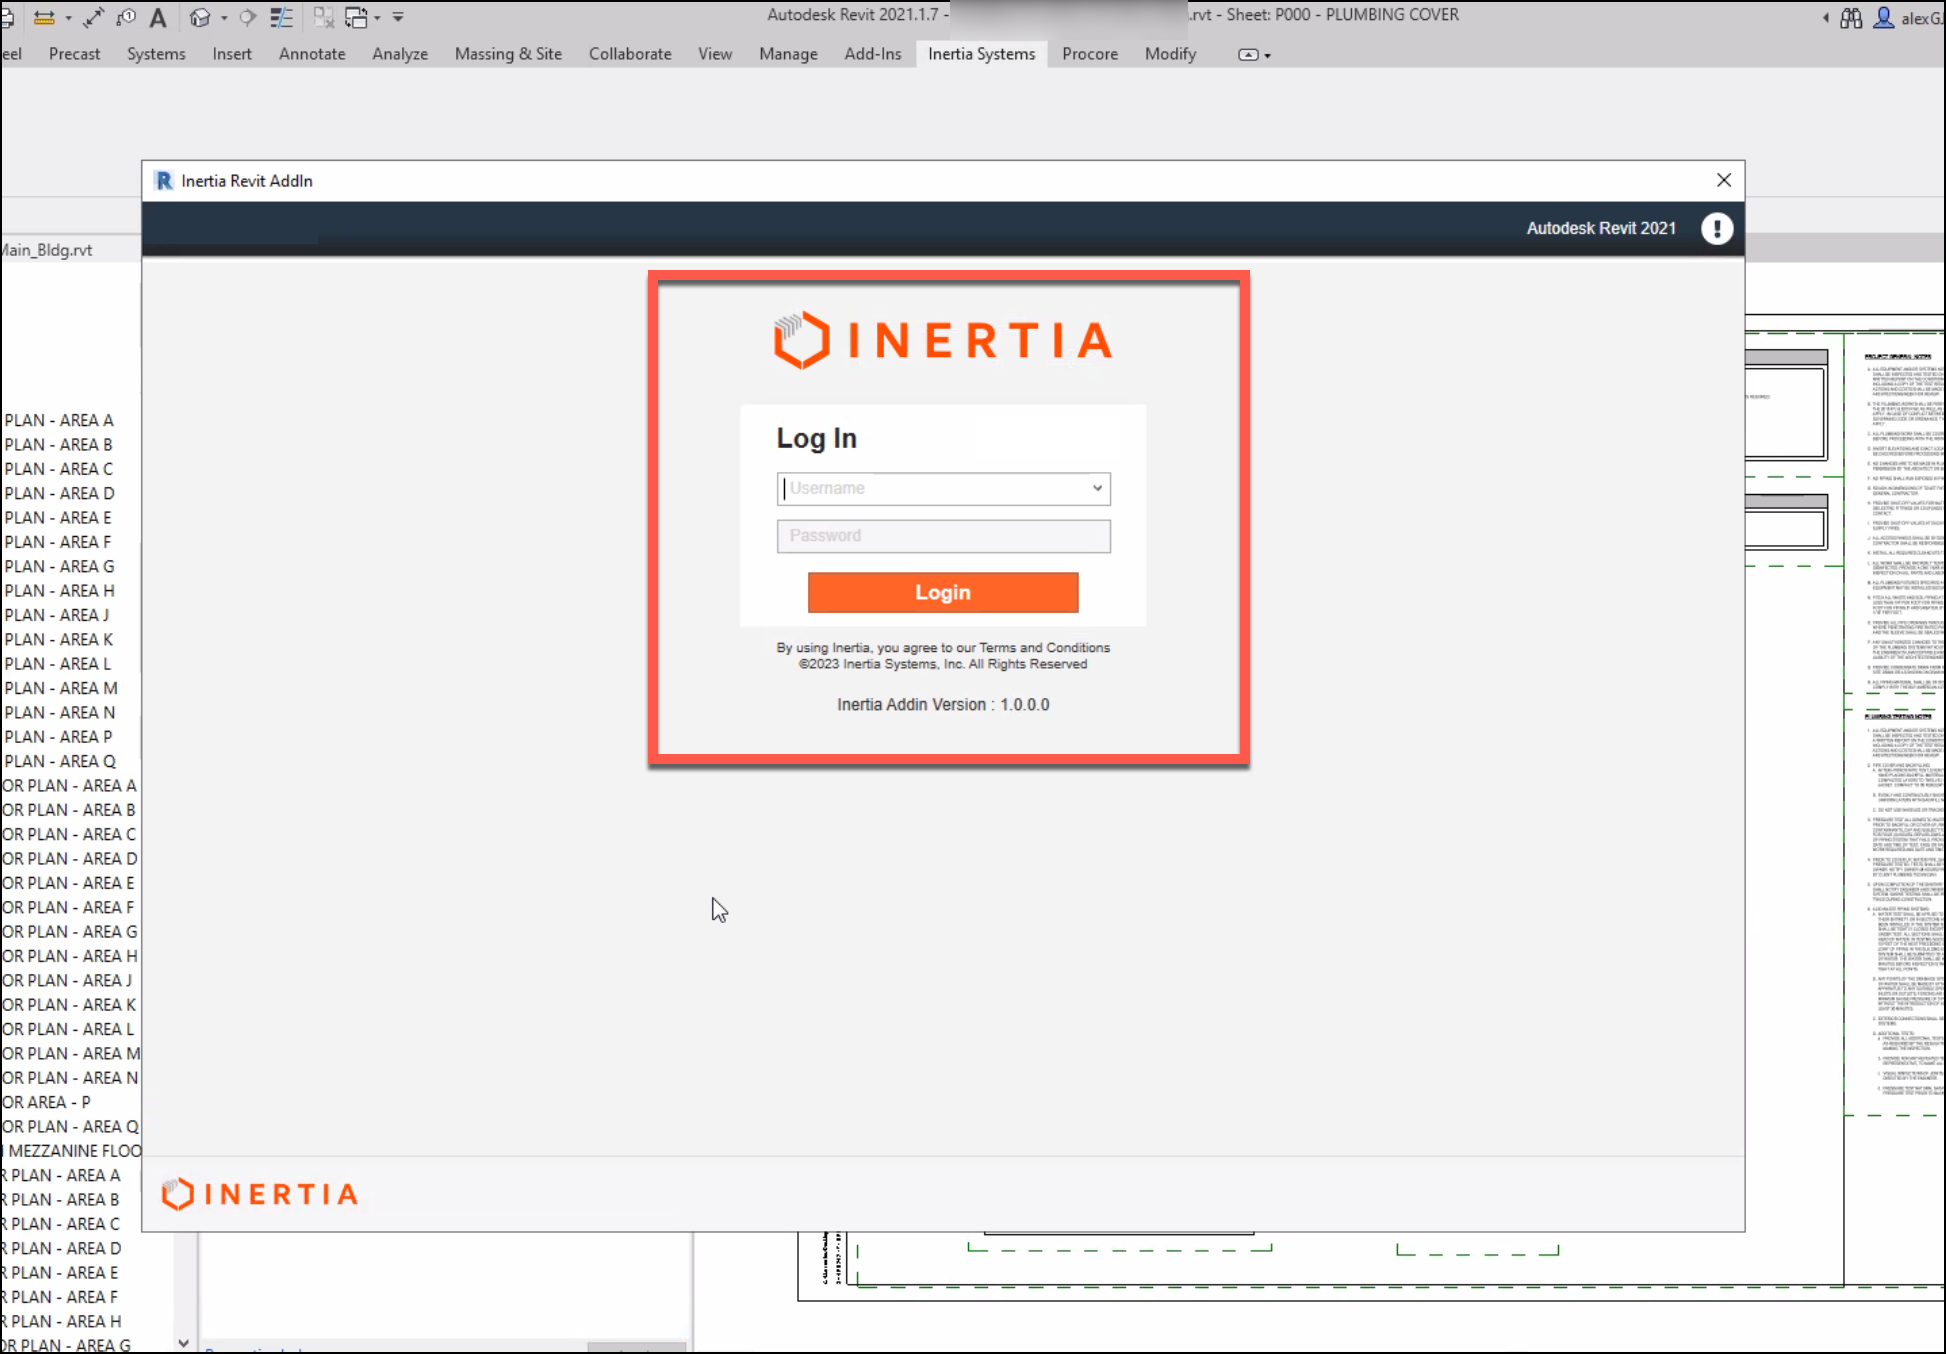Select 'OR PLAN - AREA Q' browser item
The image size is (1946, 1354).
[70, 1127]
